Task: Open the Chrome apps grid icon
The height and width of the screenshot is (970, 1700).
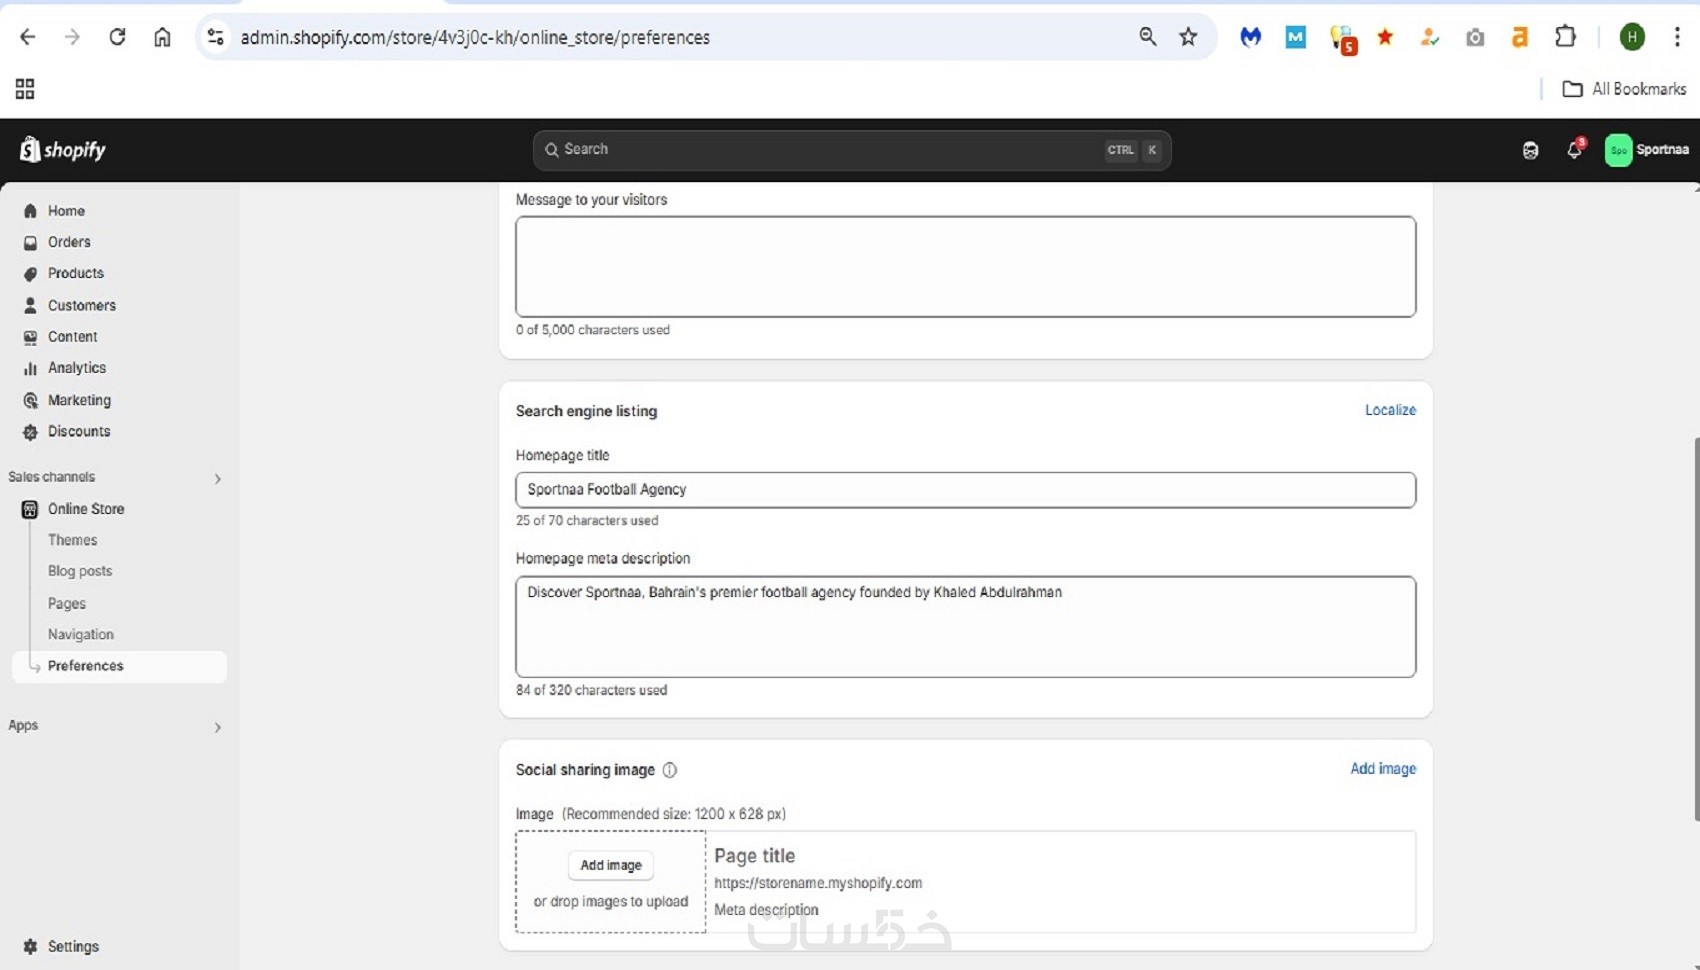Action: [25, 89]
